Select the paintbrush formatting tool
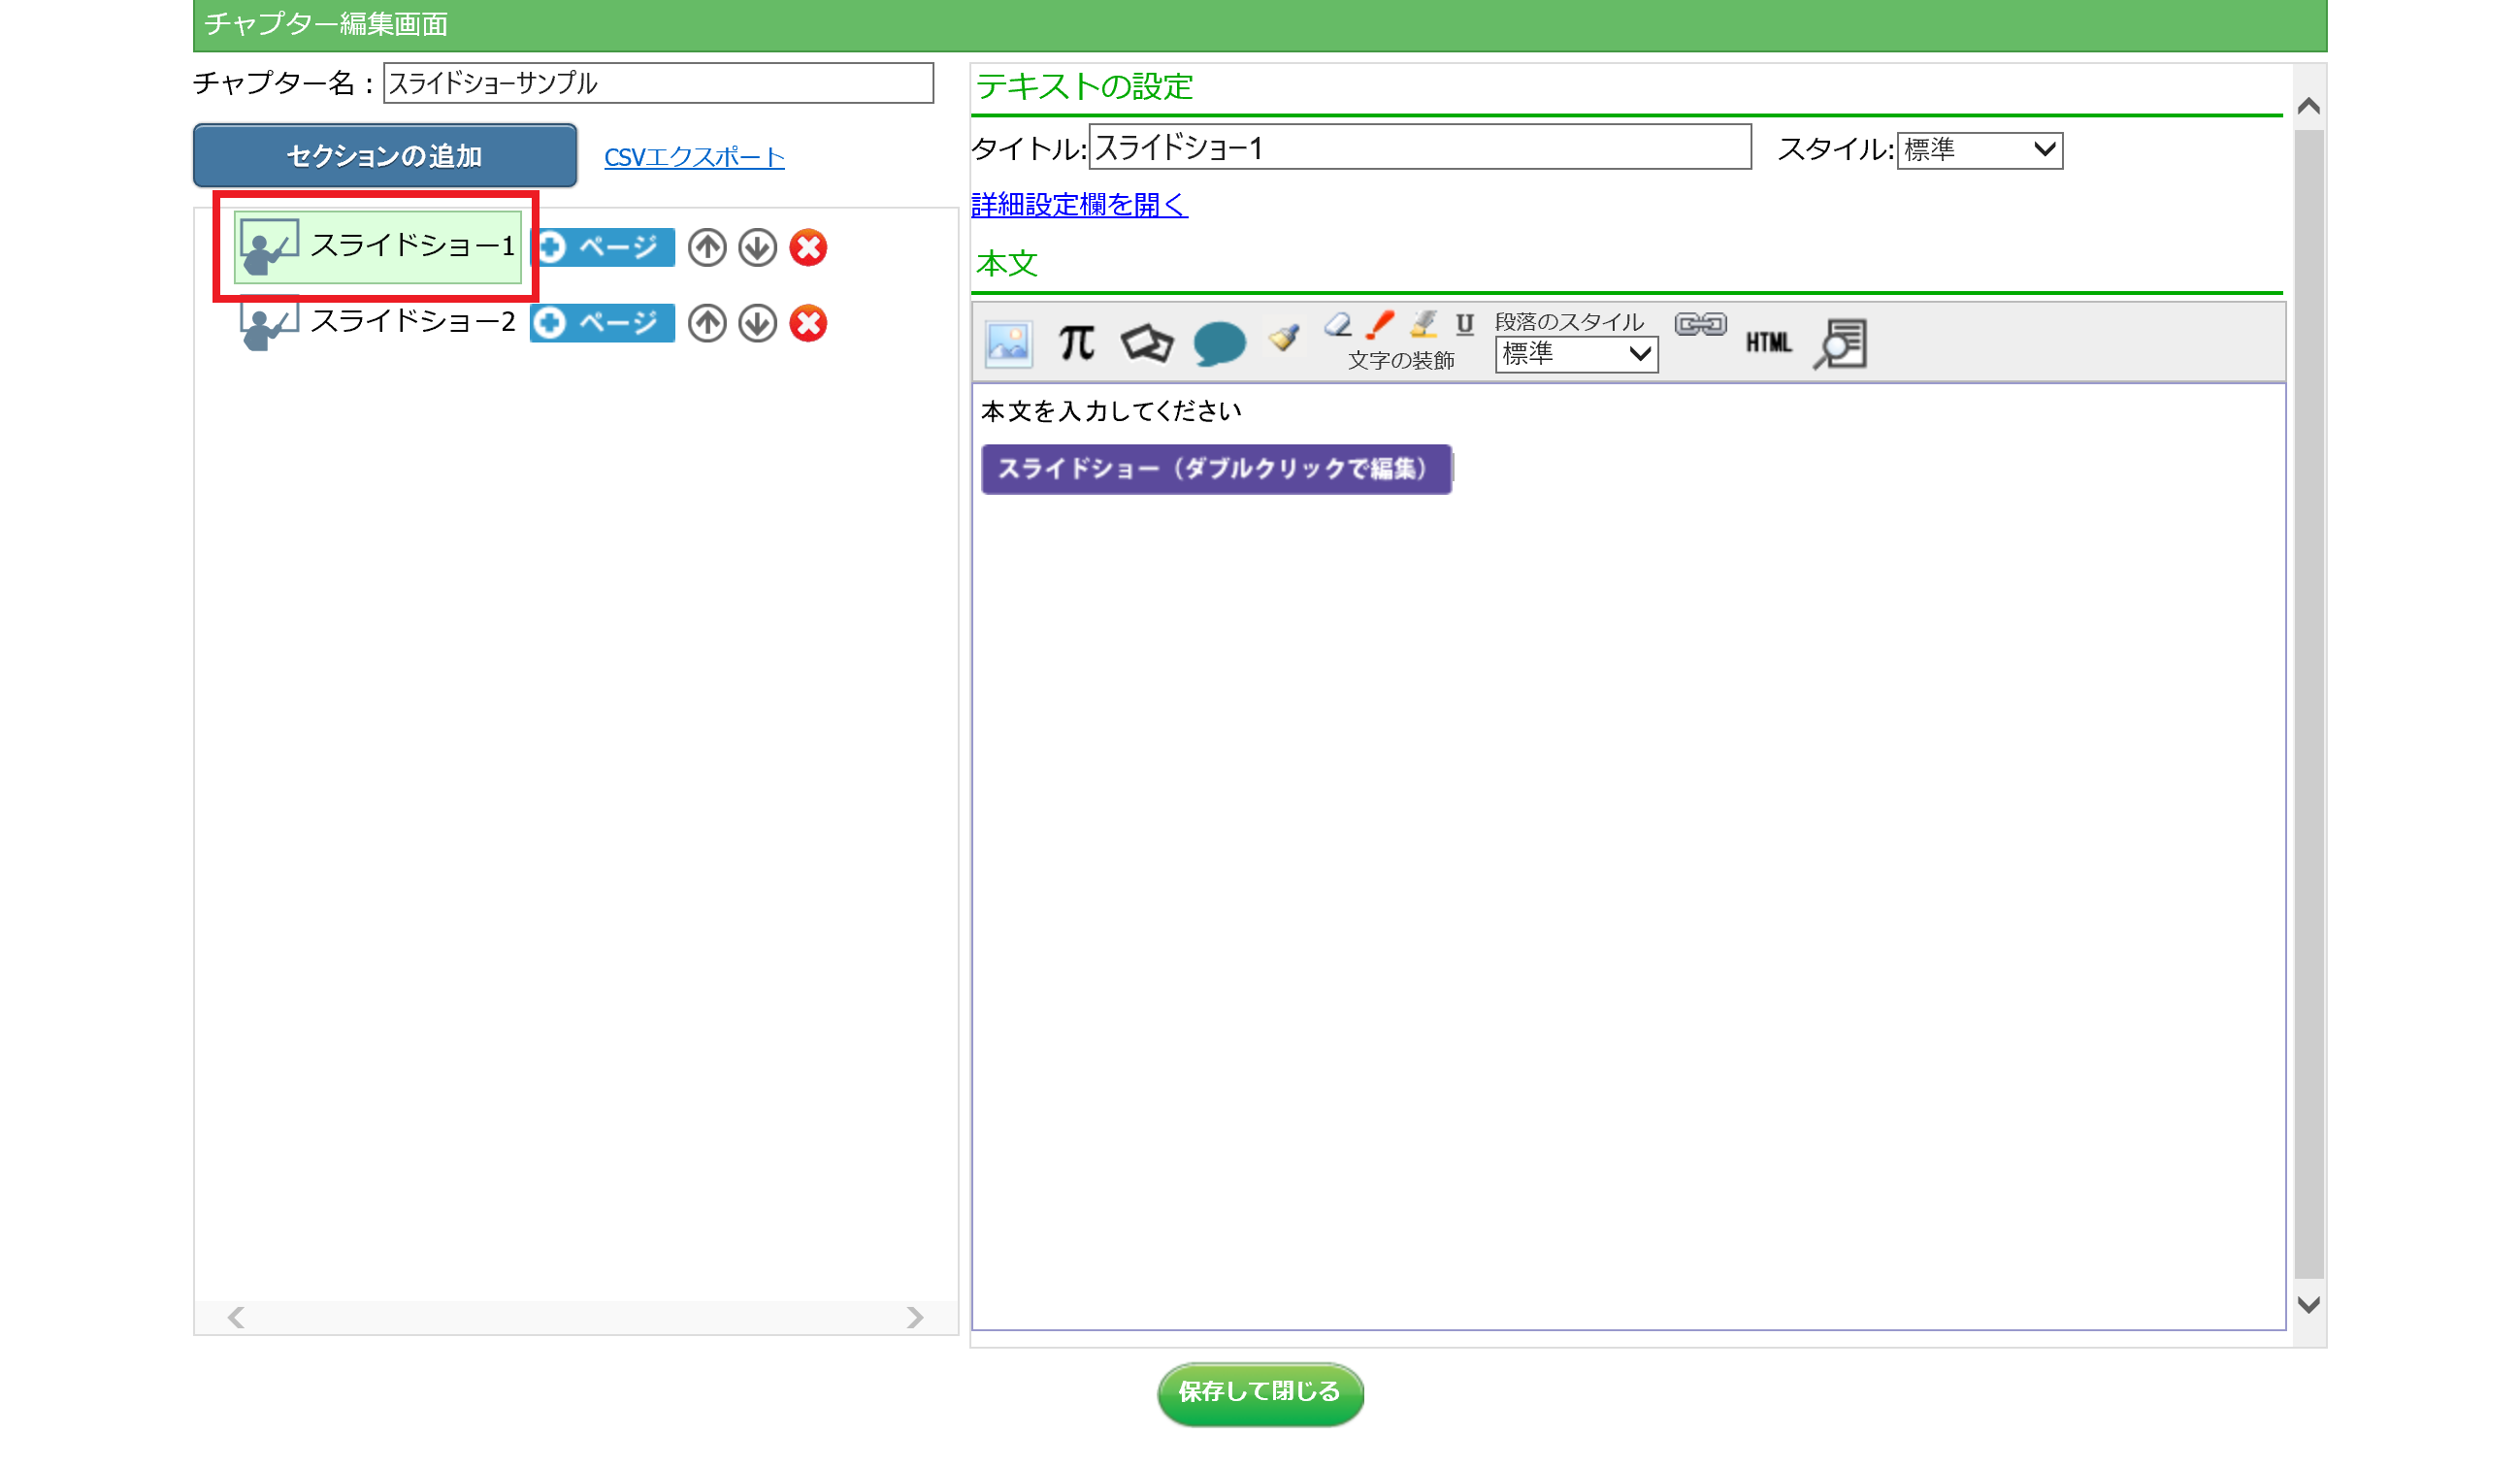This screenshot has width=2520, height=1468. [1284, 338]
